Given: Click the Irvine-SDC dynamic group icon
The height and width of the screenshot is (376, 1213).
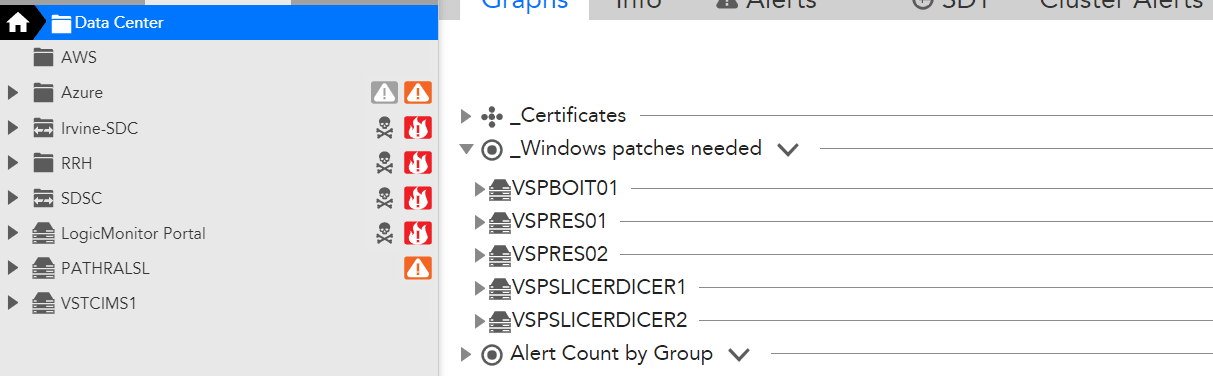Looking at the screenshot, I should point(42,128).
